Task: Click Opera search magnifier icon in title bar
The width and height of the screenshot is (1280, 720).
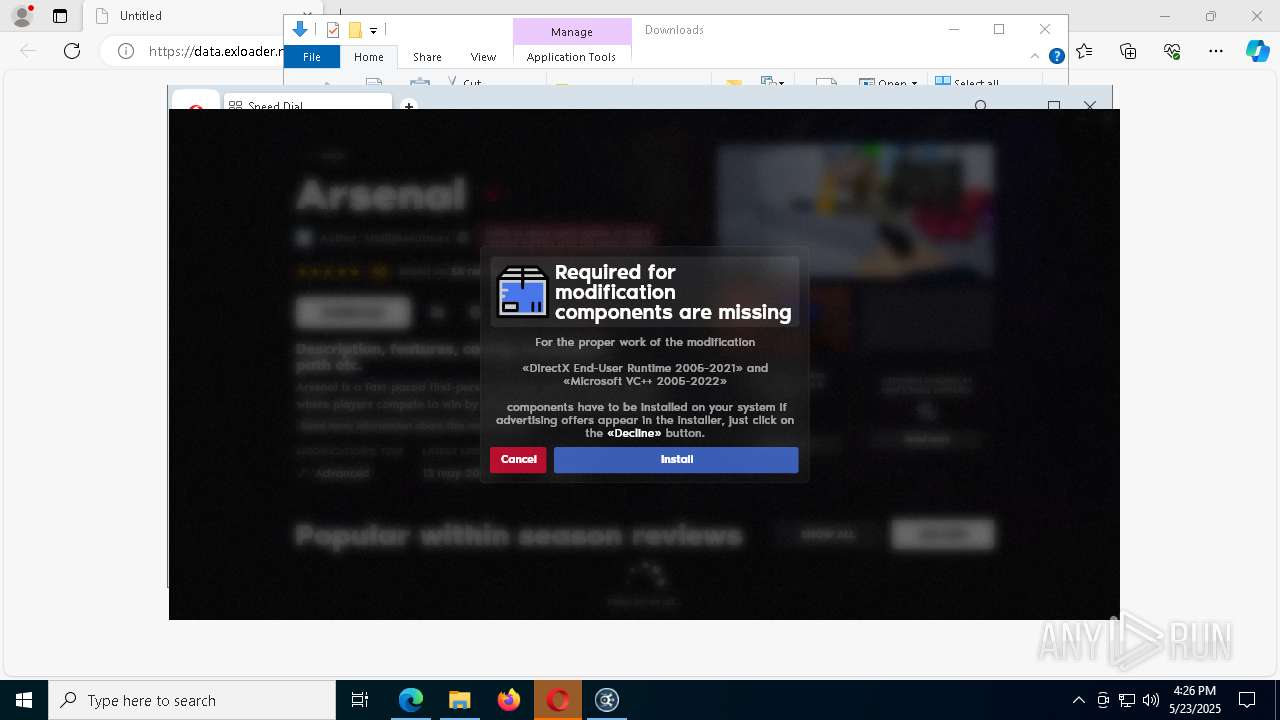Action: tap(981, 105)
